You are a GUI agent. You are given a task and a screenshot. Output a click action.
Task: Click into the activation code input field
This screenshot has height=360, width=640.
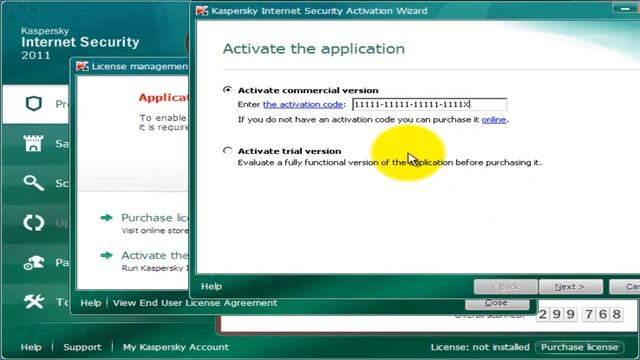click(x=429, y=104)
